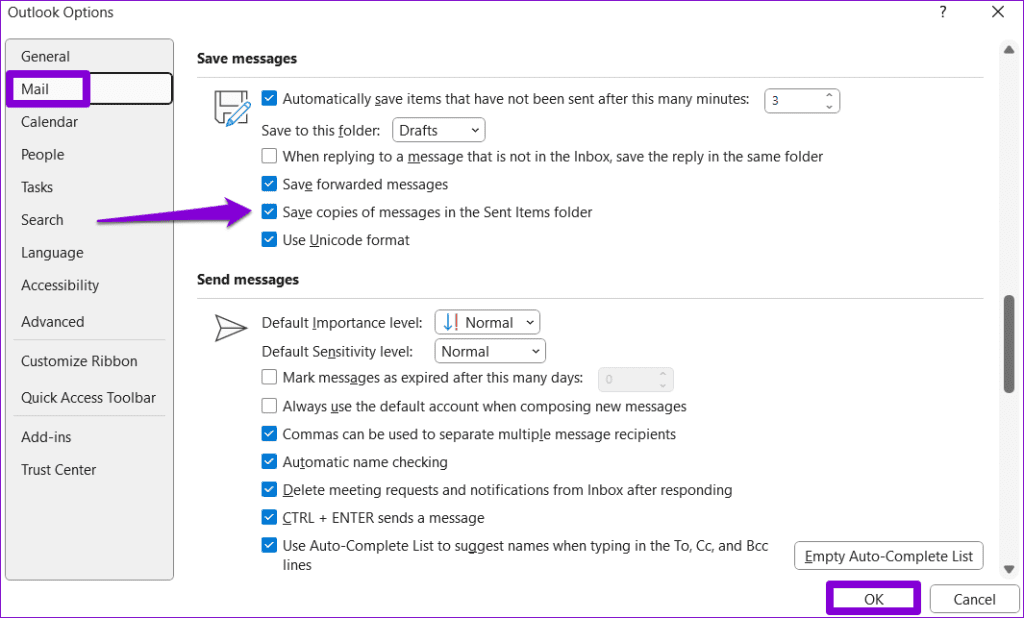1024x618 pixels.
Task: Uncheck CTRL + ENTER sends a message
Action: tap(269, 518)
